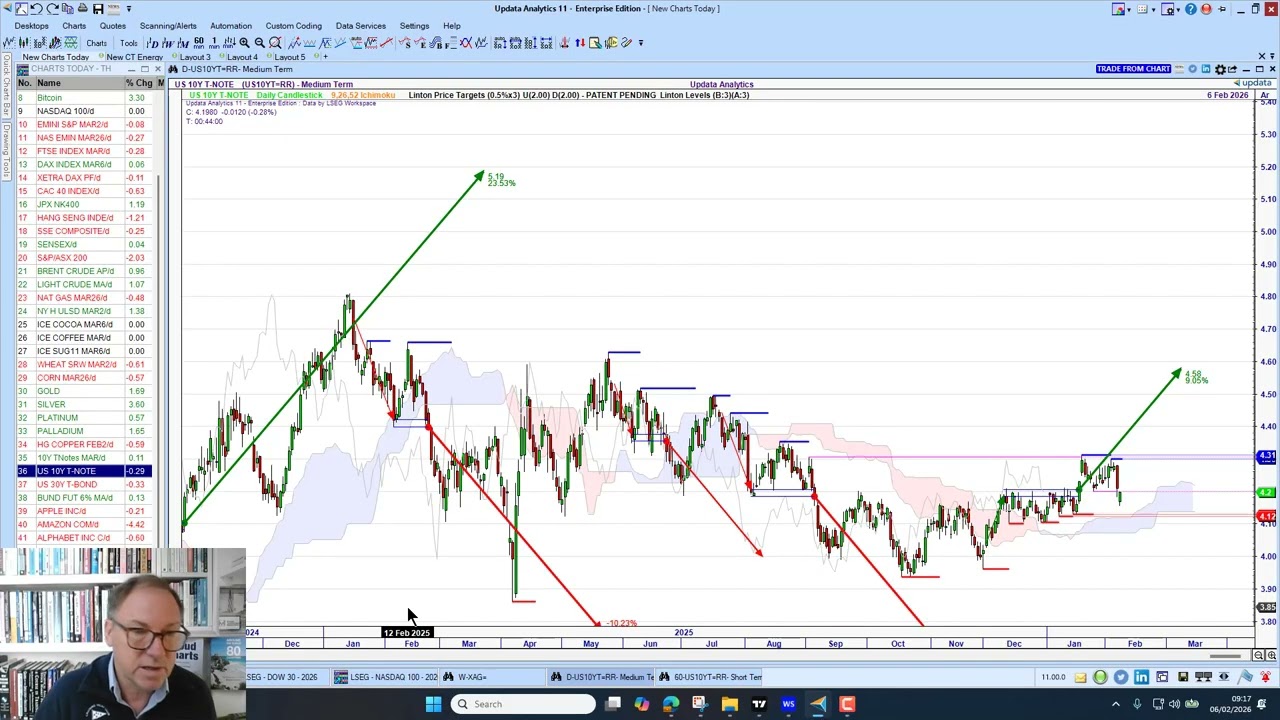Click the Save floppy disk icon

[x=98, y=9]
